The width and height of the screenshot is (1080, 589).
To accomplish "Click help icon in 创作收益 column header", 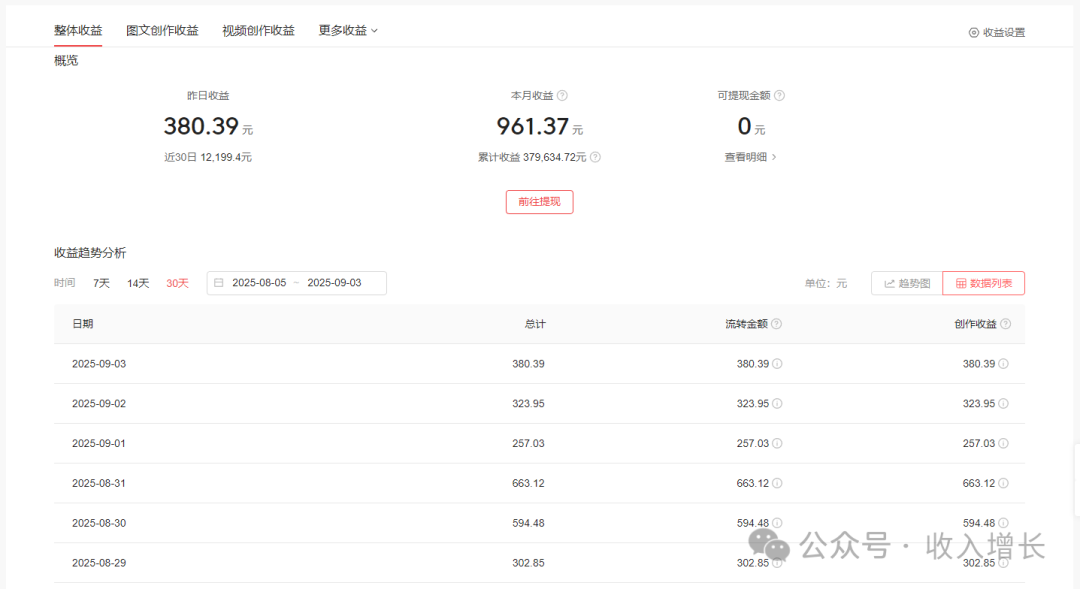I will coord(1006,324).
